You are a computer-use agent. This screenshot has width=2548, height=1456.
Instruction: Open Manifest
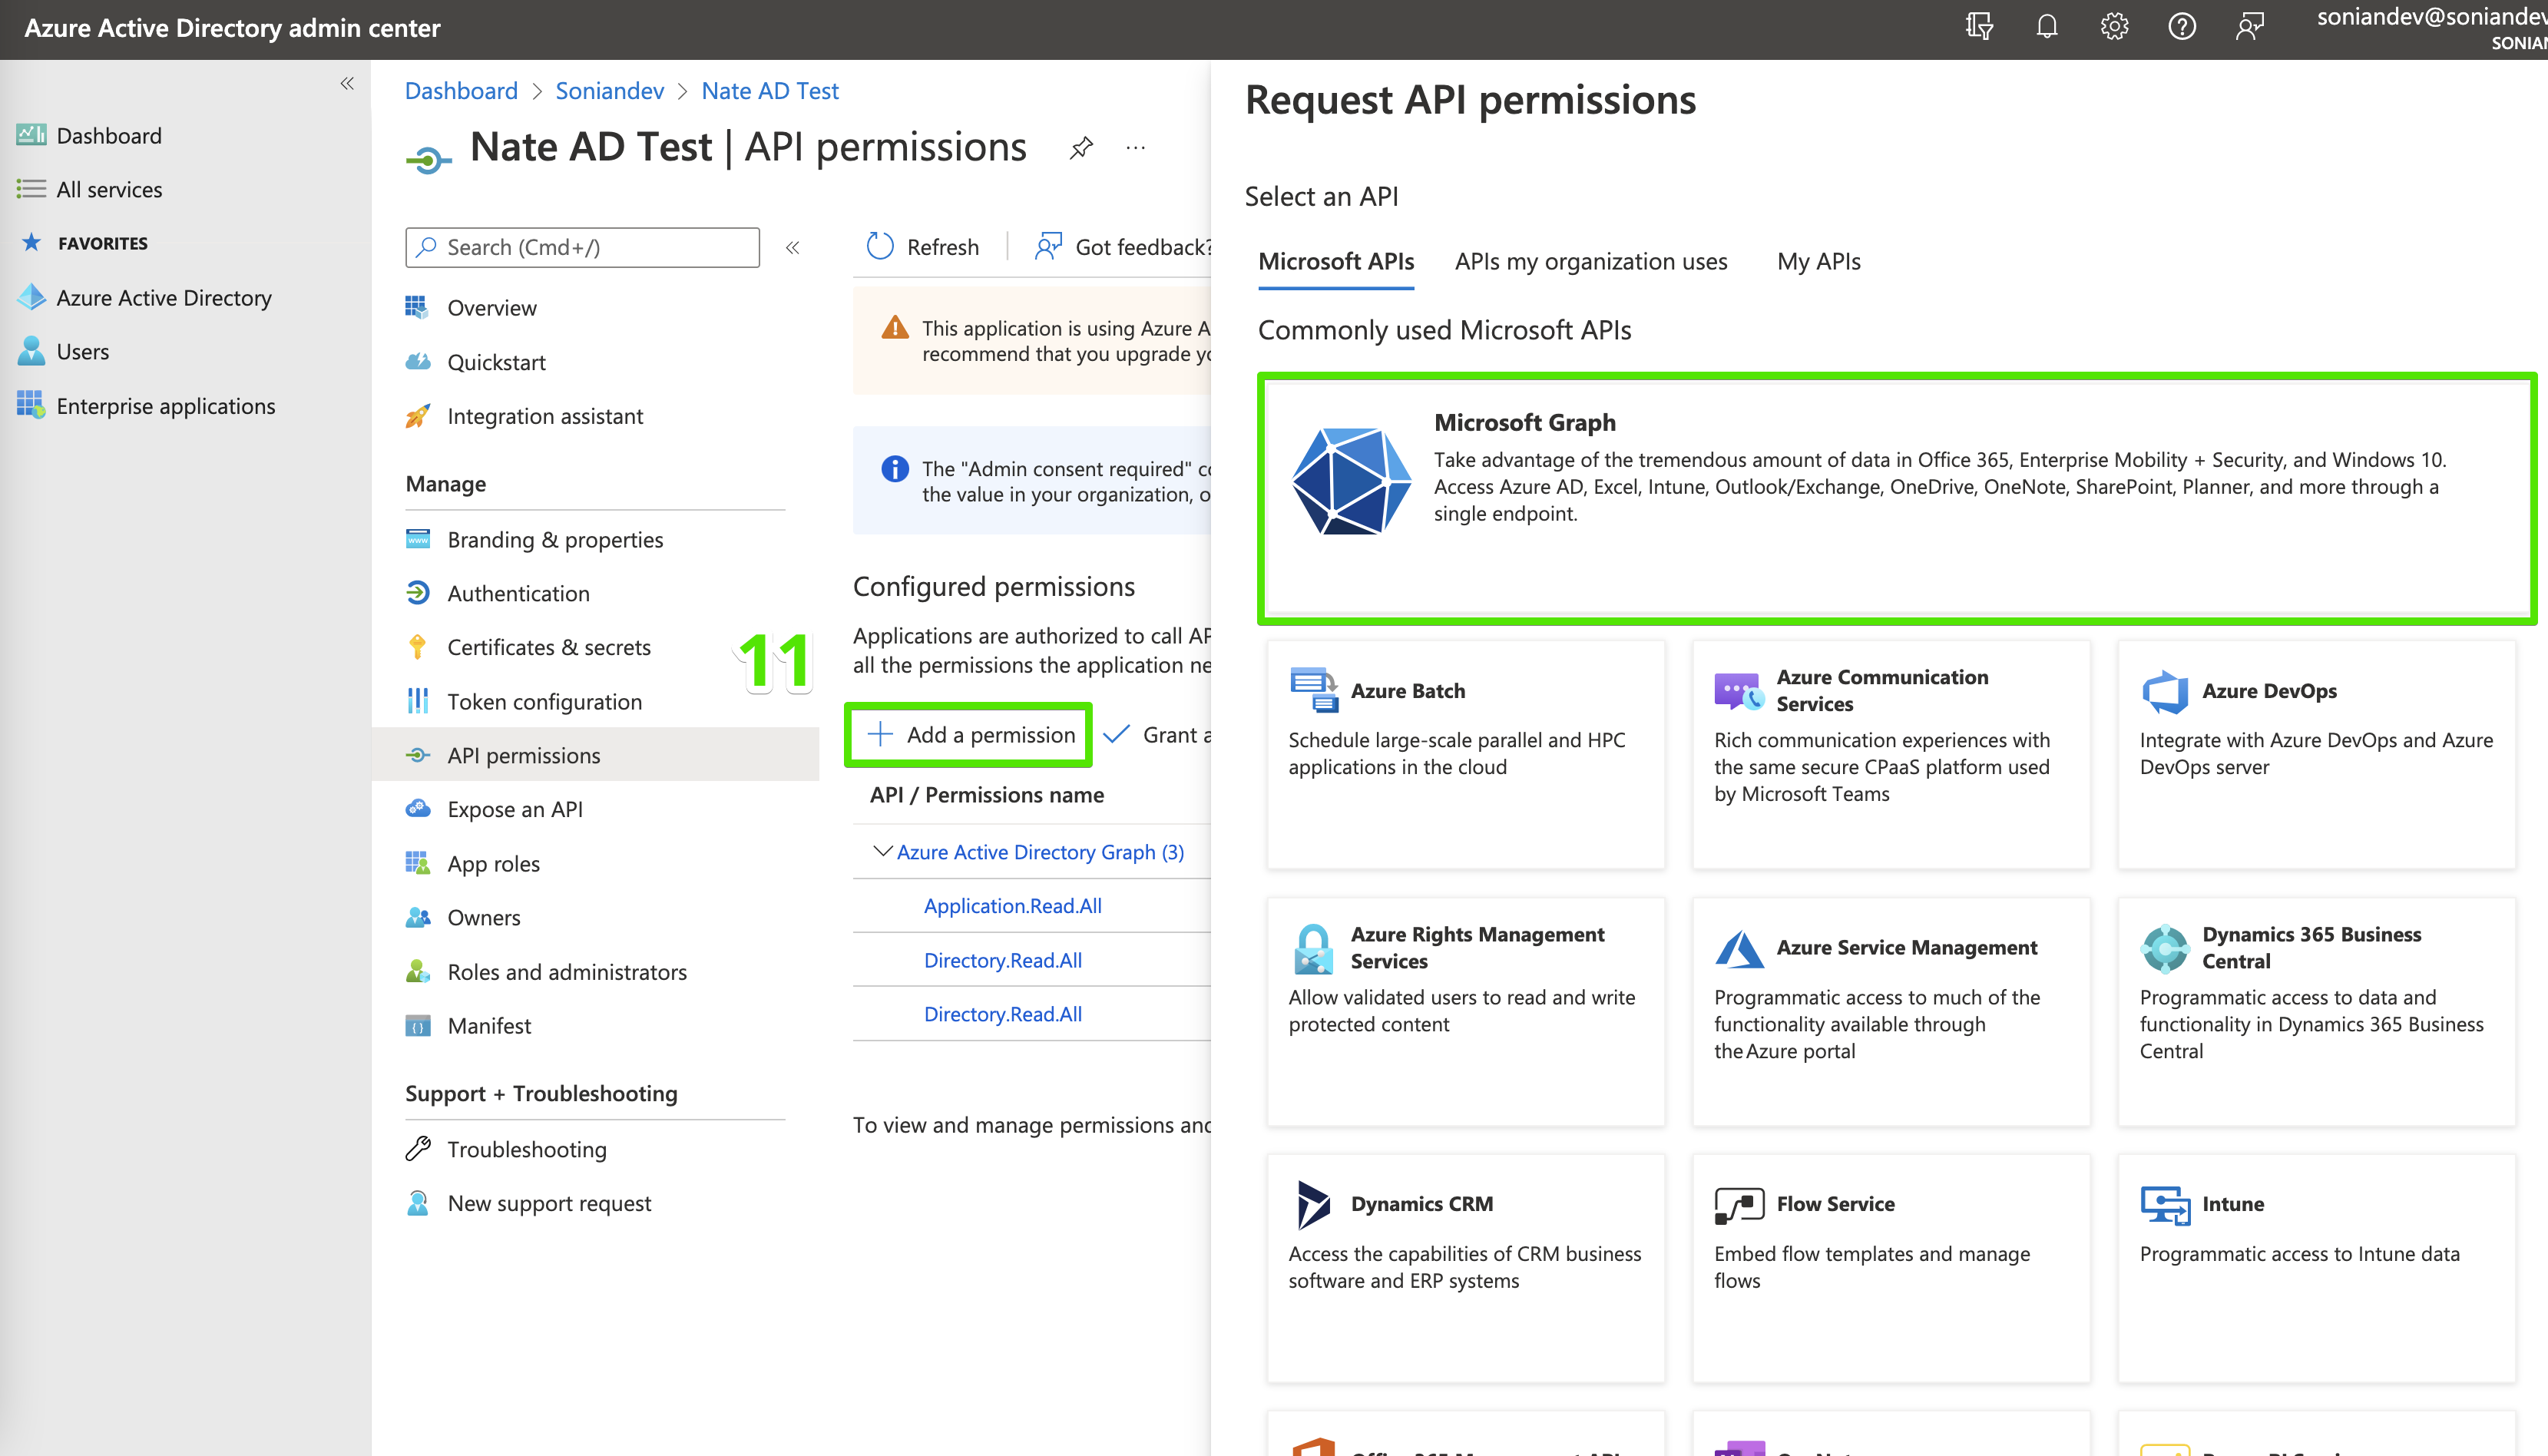tap(489, 1025)
